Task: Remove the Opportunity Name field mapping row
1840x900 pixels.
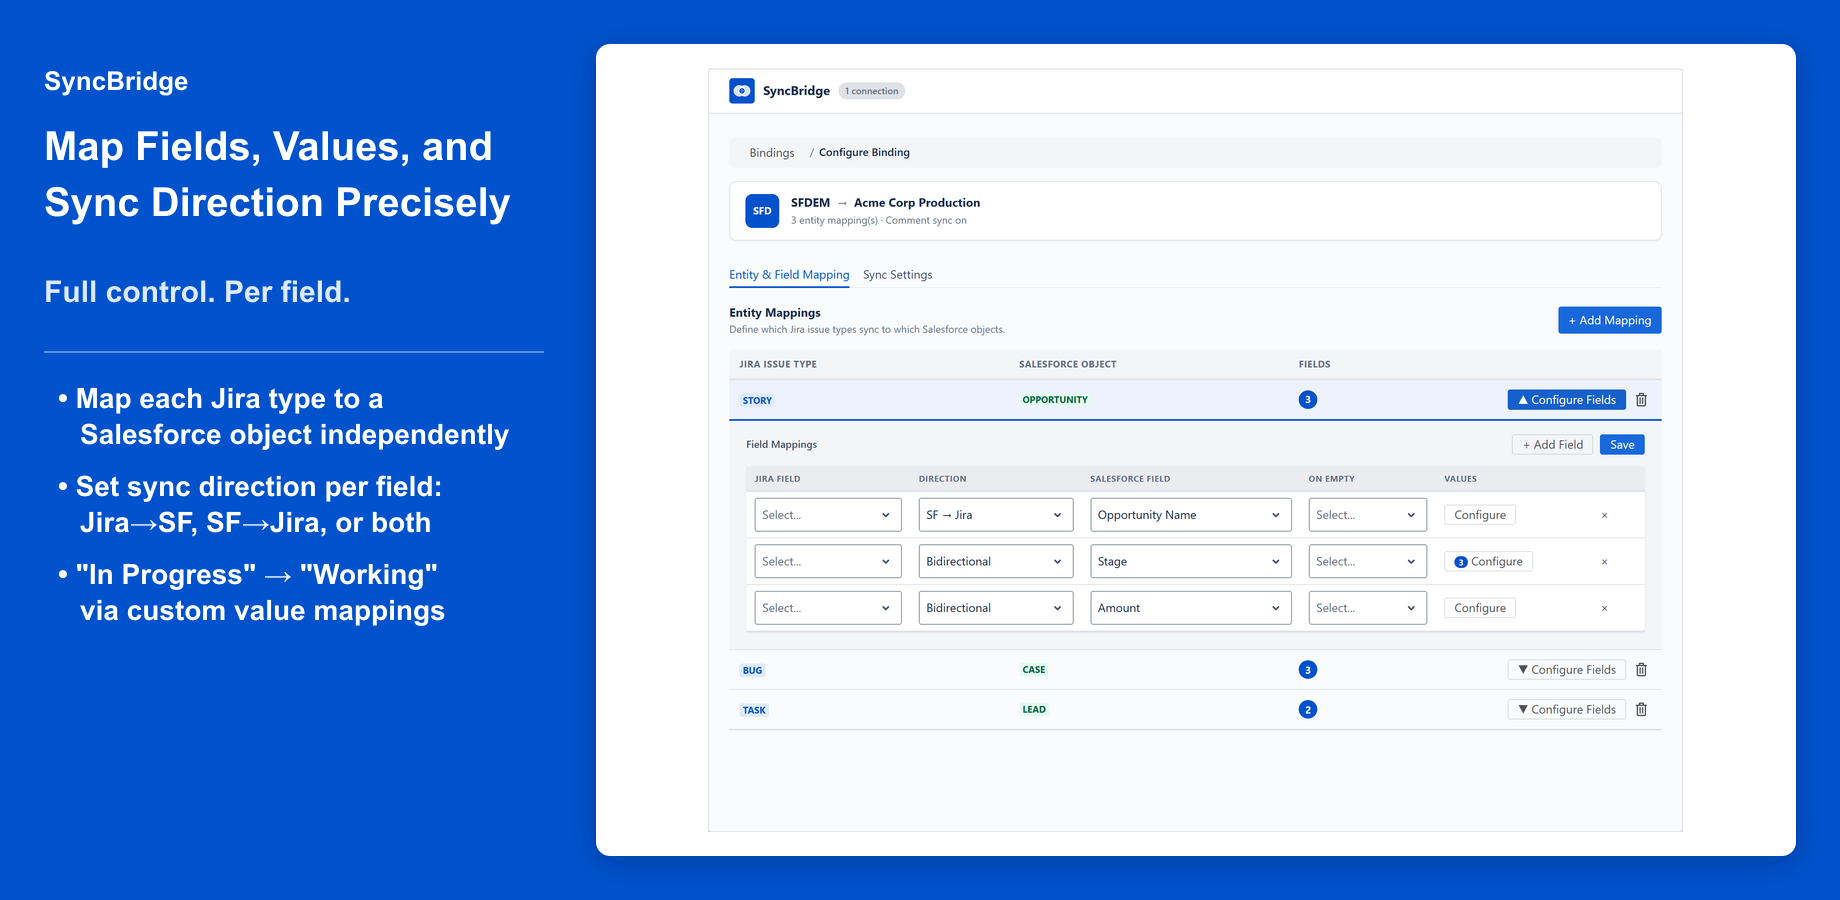Action: 1604,515
